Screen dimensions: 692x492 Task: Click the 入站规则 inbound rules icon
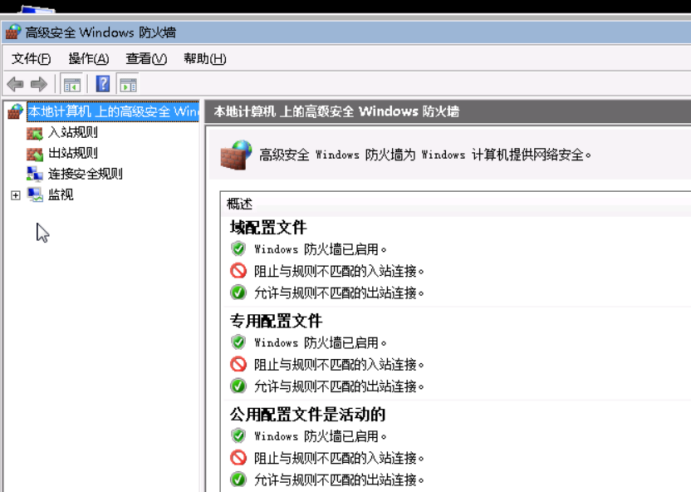(x=34, y=132)
